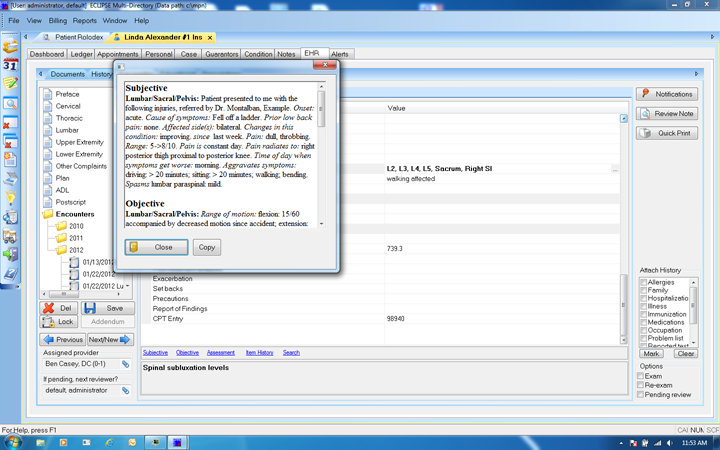Open the File menu
Viewport: 720px width, 450px height.
(x=14, y=21)
